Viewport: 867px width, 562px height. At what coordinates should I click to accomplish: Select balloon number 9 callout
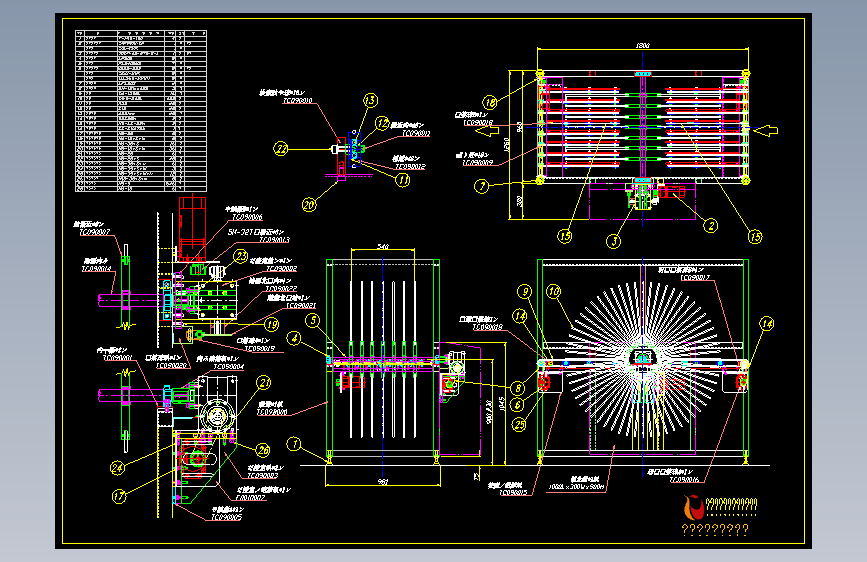pos(524,292)
